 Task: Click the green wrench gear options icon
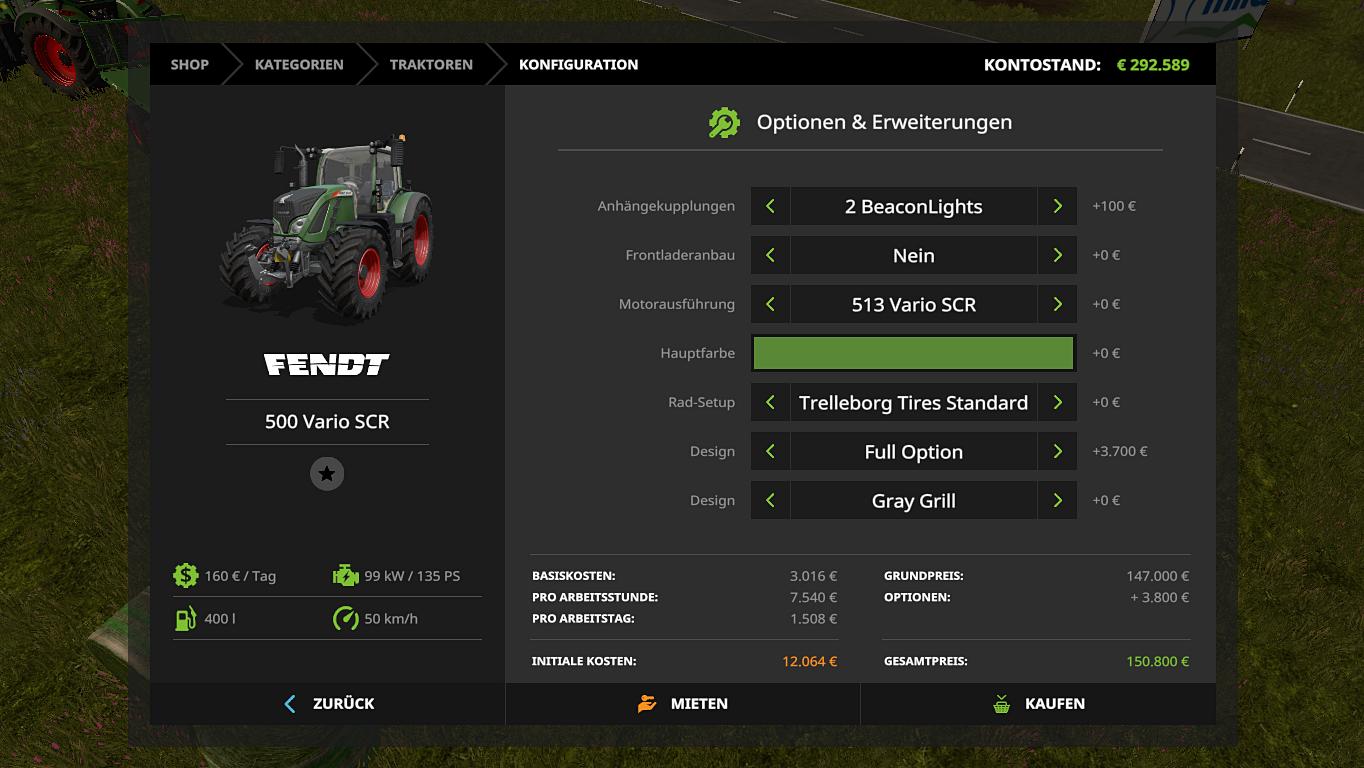(x=723, y=123)
